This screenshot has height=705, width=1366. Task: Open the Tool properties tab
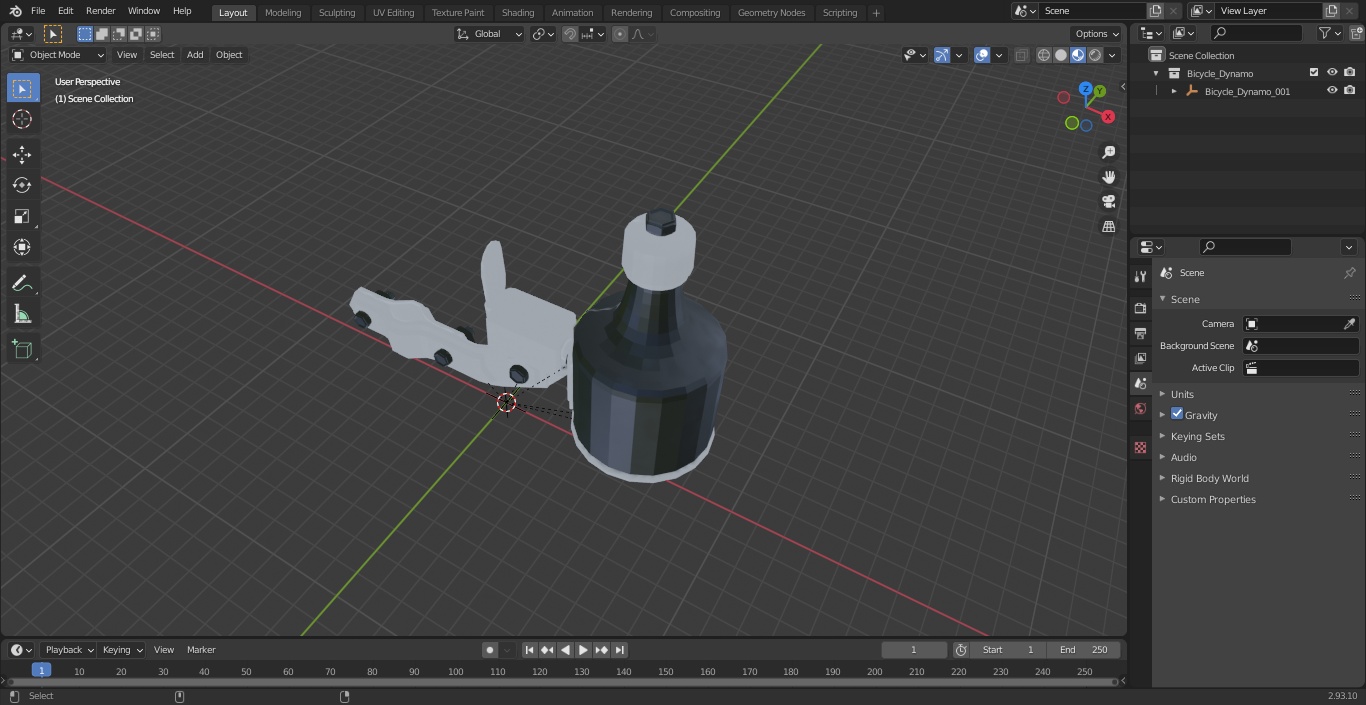[1140, 276]
